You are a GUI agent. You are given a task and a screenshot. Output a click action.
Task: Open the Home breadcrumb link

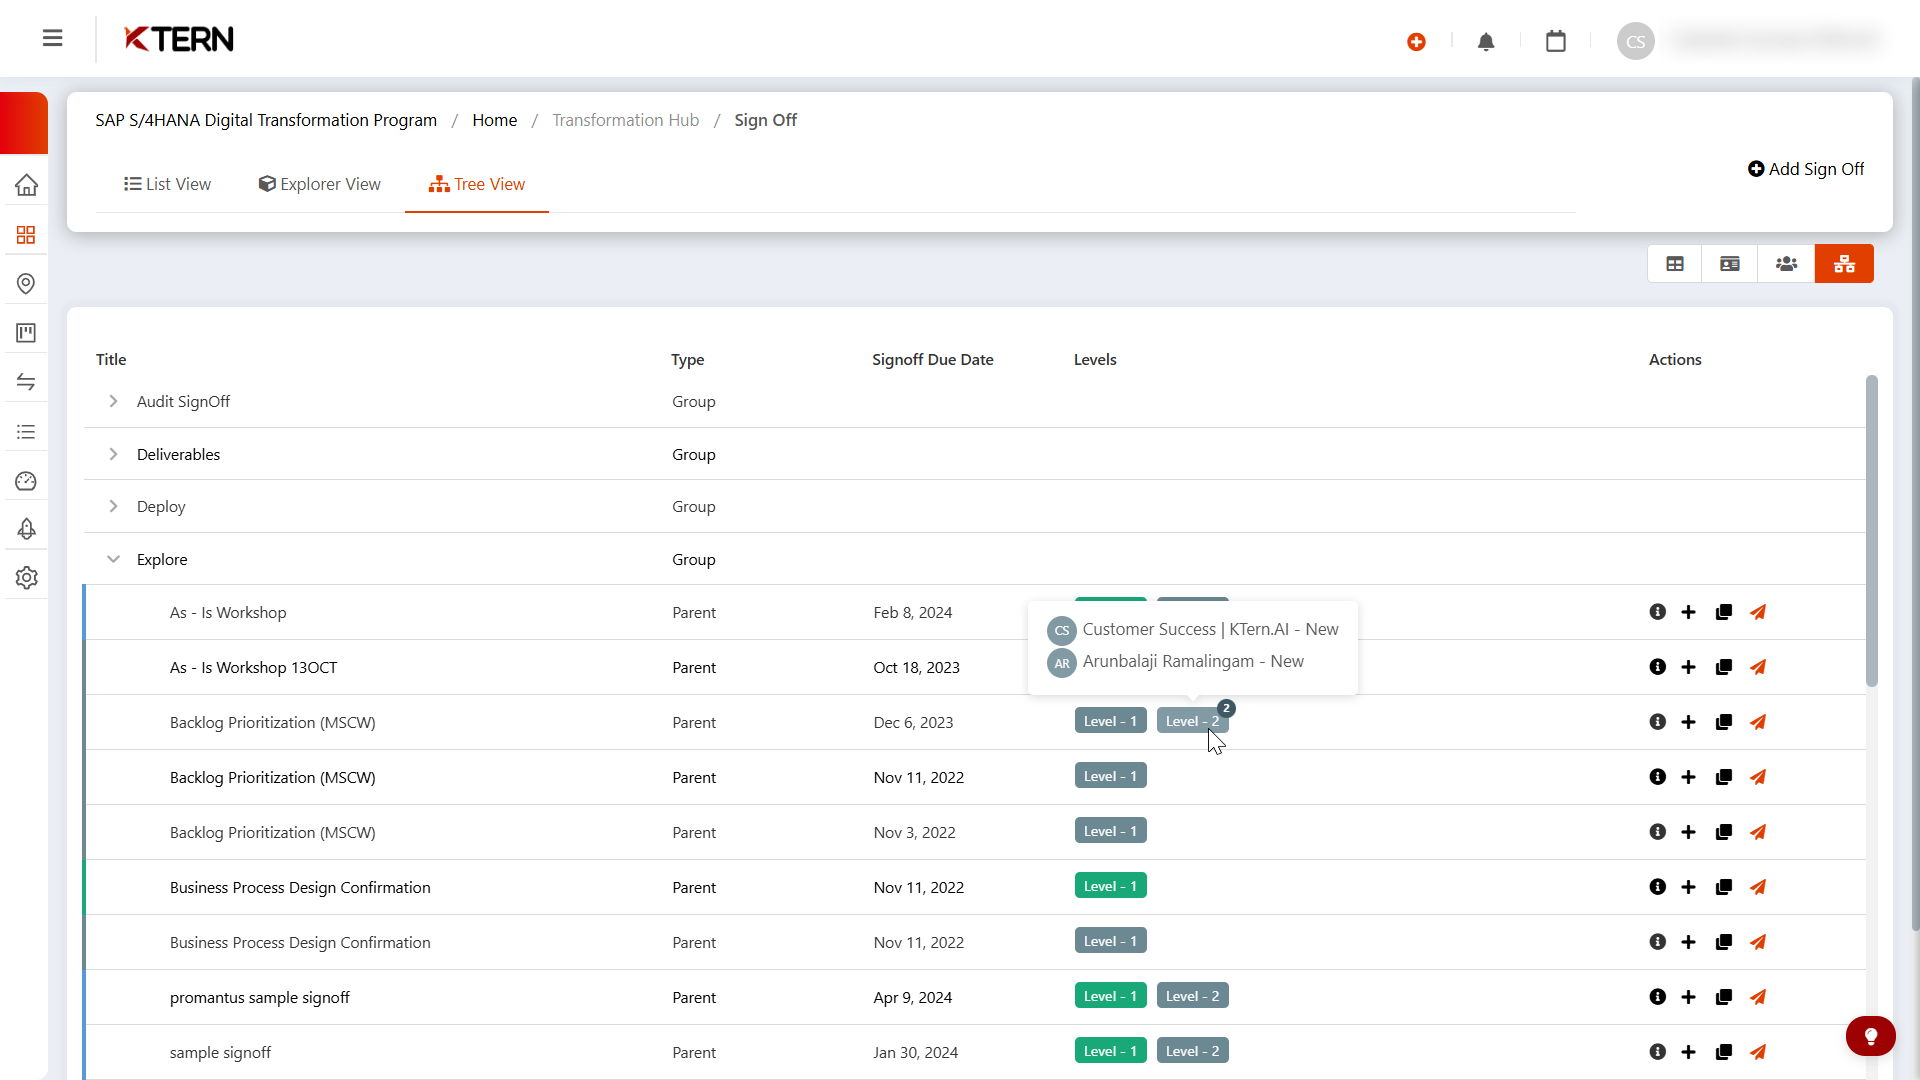click(x=495, y=120)
